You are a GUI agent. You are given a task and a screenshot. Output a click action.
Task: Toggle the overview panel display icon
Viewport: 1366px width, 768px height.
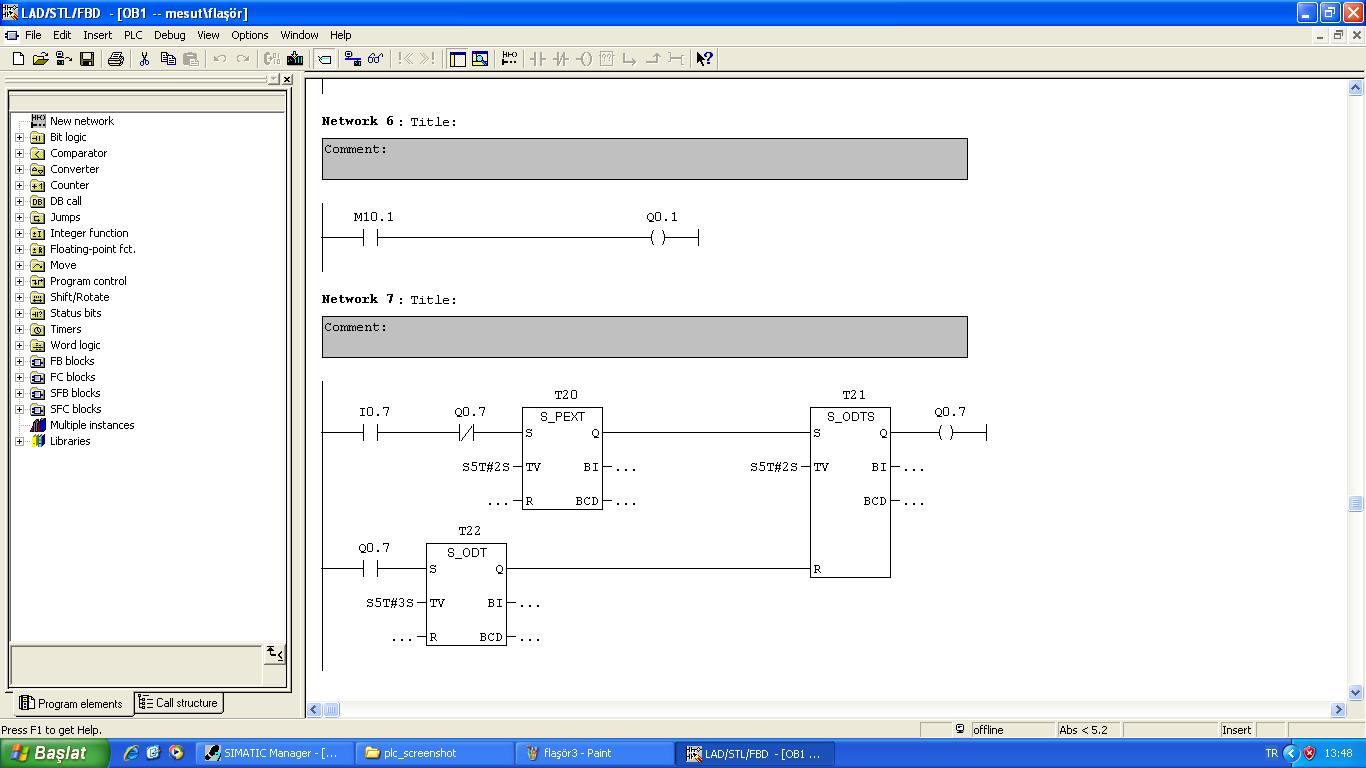(x=457, y=59)
